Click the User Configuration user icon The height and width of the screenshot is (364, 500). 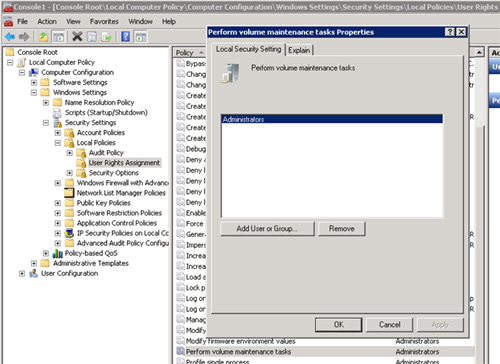point(33,273)
